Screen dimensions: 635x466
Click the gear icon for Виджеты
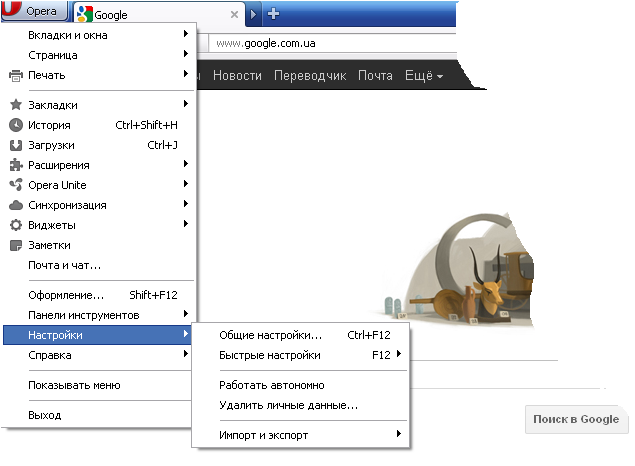tap(16, 225)
